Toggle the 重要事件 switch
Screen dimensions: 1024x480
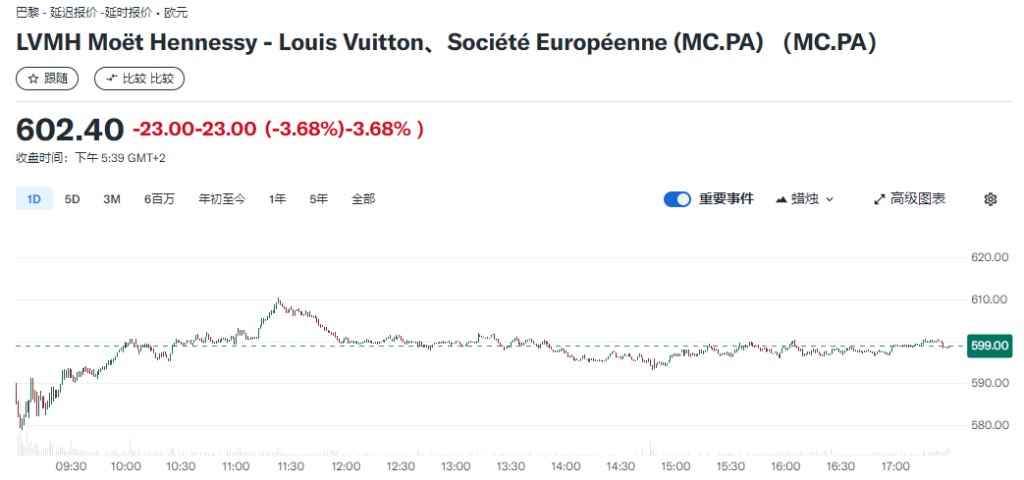(677, 199)
